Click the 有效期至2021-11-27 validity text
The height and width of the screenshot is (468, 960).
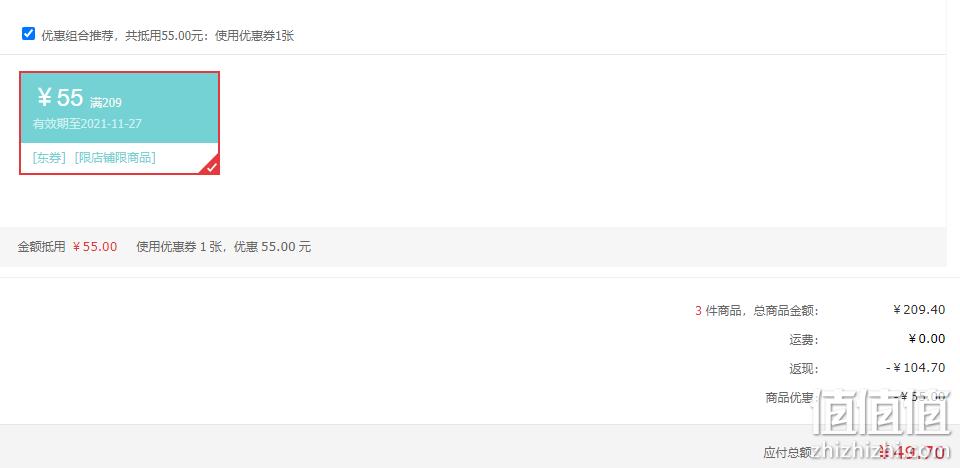pos(87,124)
